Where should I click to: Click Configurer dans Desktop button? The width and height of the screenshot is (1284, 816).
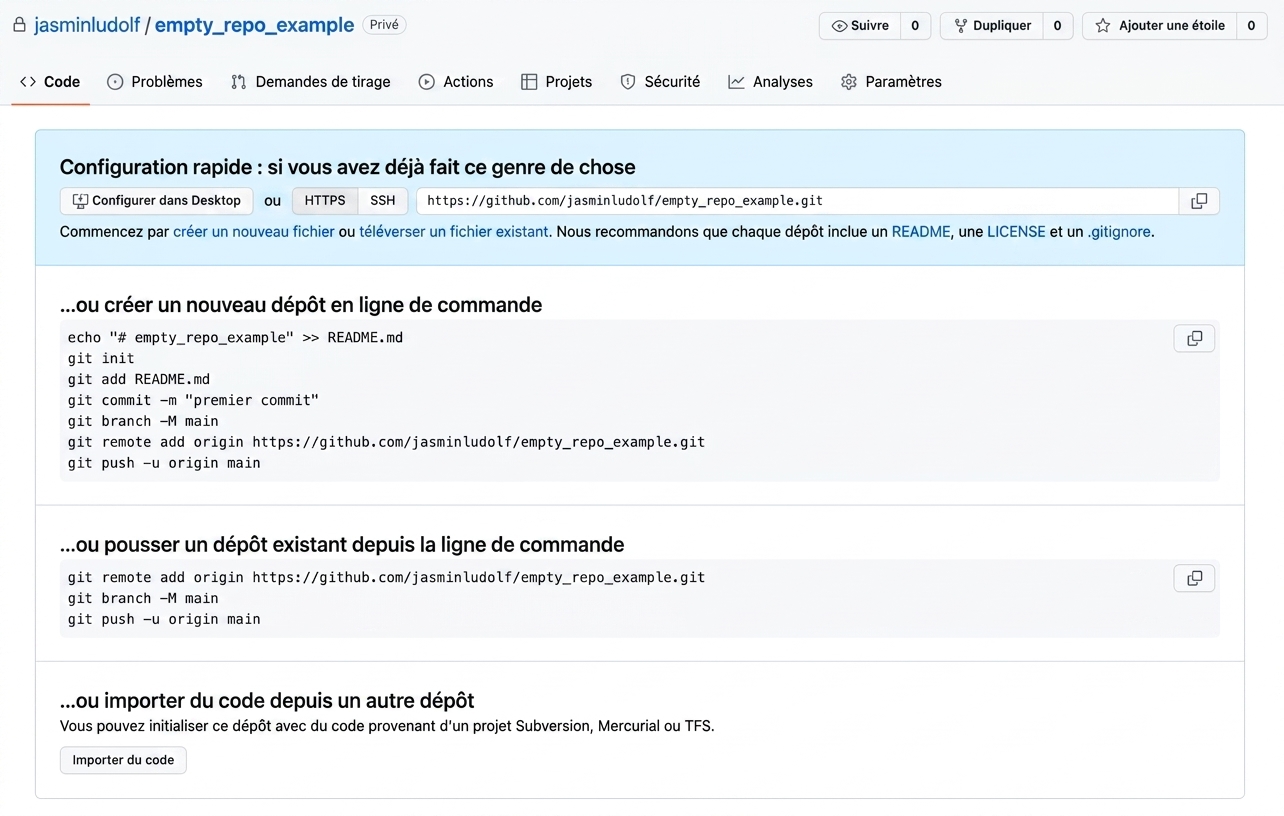point(157,201)
